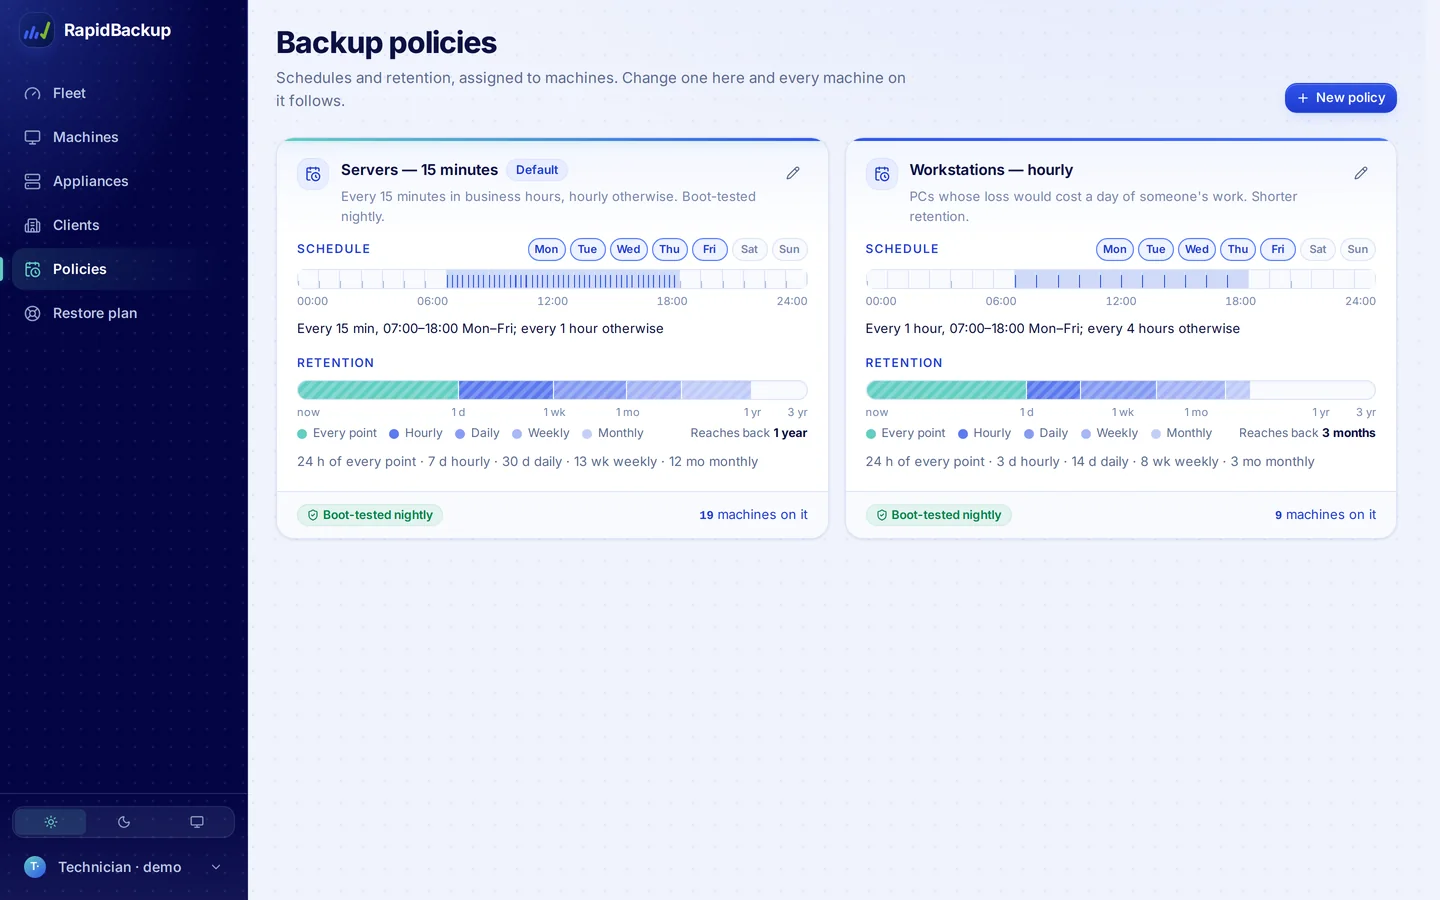Go to the Machines page
1440x900 pixels.
pyautogui.click(x=124, y=137)
